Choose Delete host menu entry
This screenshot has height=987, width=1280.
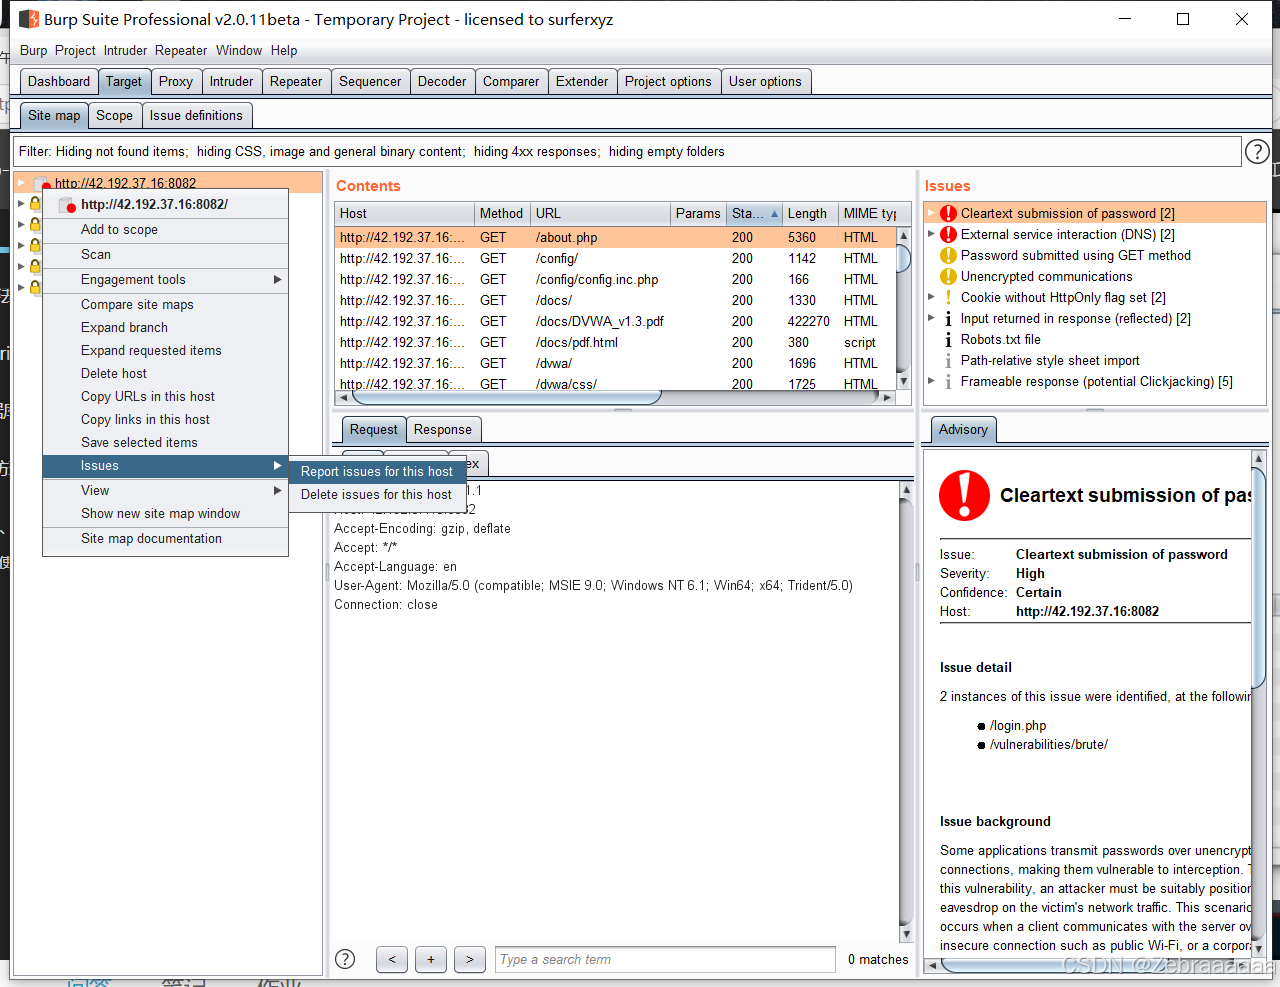click(x=166, y=373)
